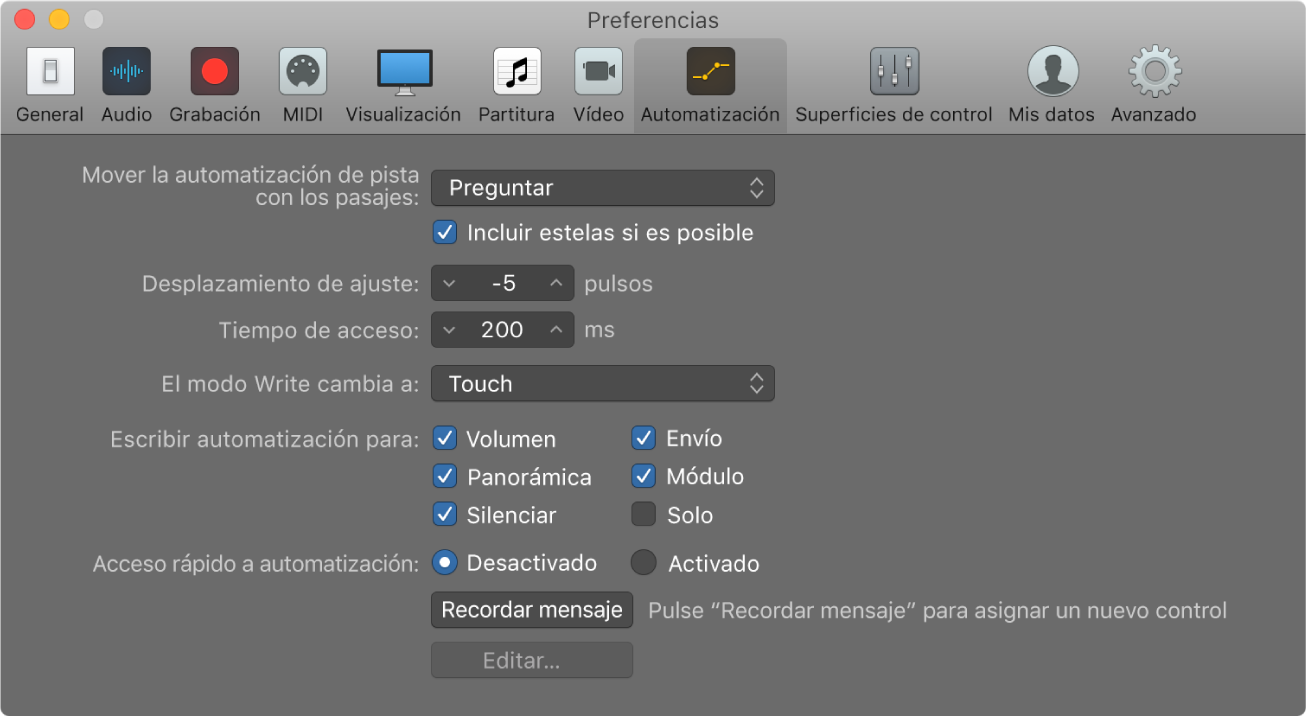Close the Preferencias window
This screenshot has height=718, width=1306.
[x=25, y=19]
